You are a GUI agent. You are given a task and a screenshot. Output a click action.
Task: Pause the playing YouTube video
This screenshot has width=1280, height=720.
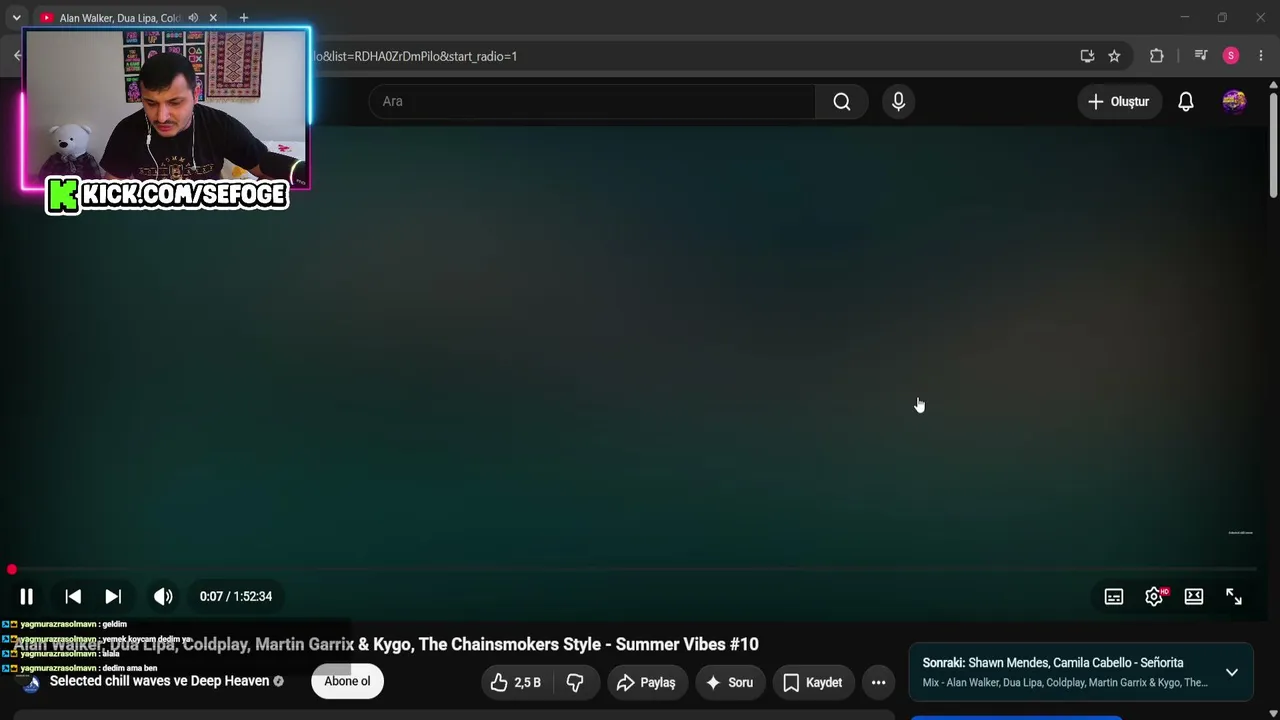pos(26,596)
